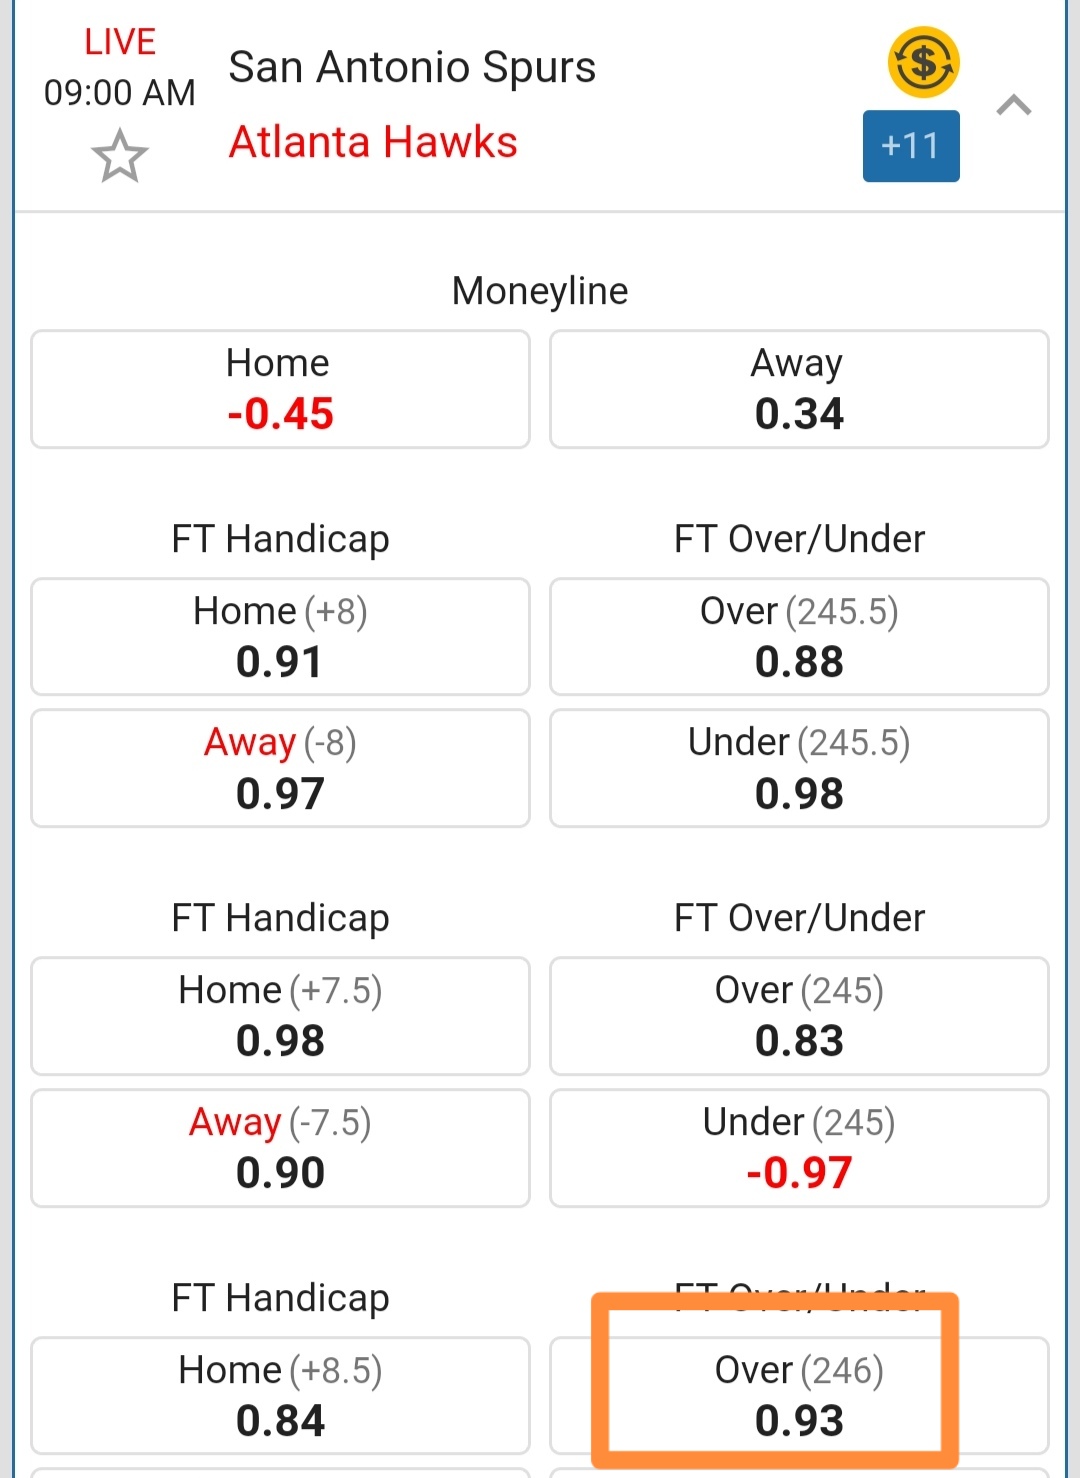The height and width of the screenshot is (1478, 1080).
Task: Select Over (245) at 0.83
Action: point(798,1016)
